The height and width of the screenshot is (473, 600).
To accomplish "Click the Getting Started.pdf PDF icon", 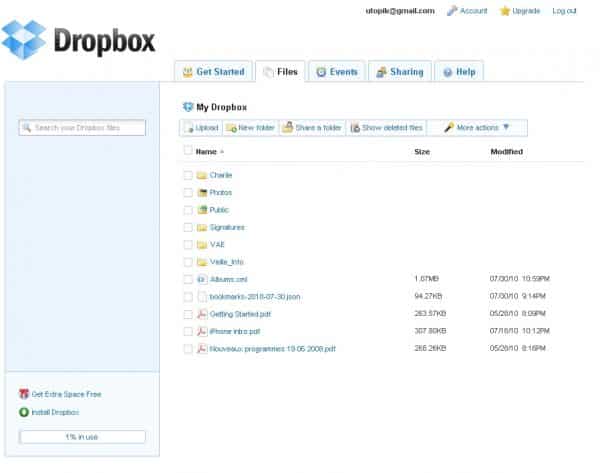I will coord(202,314).
